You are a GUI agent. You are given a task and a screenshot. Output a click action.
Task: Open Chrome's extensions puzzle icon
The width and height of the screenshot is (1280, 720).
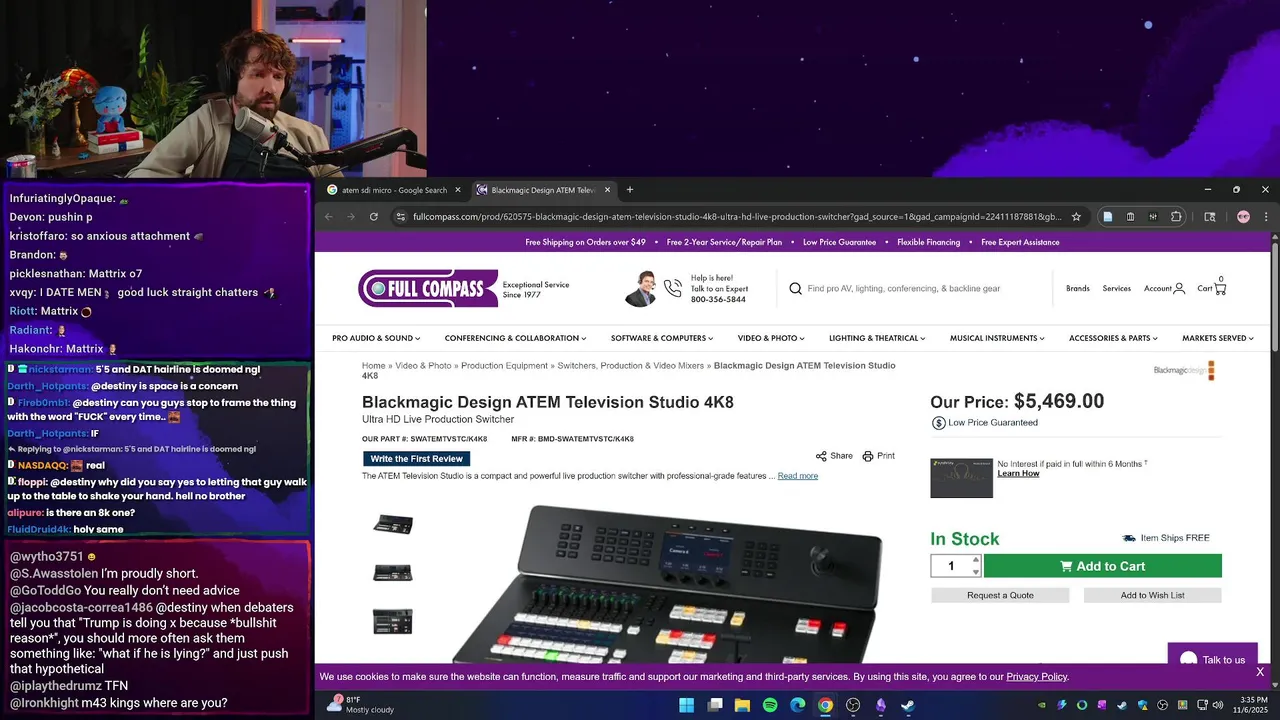tap(1176, 216)
